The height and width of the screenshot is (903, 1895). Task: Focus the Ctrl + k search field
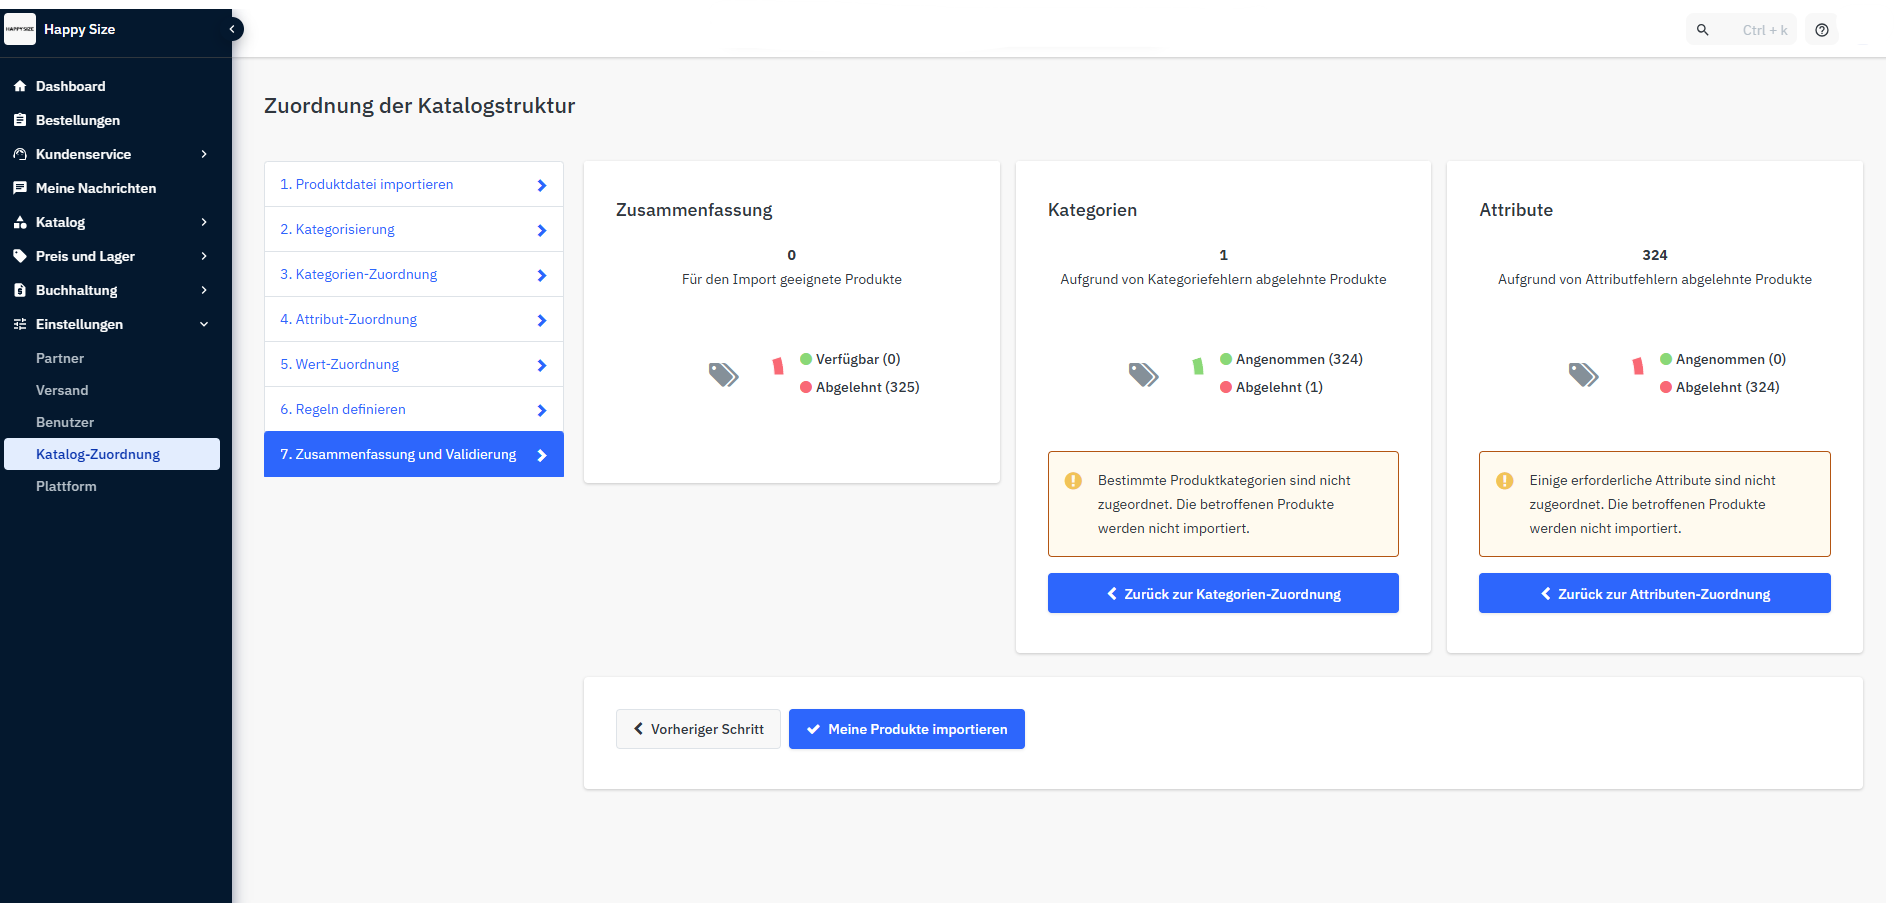1764,30
